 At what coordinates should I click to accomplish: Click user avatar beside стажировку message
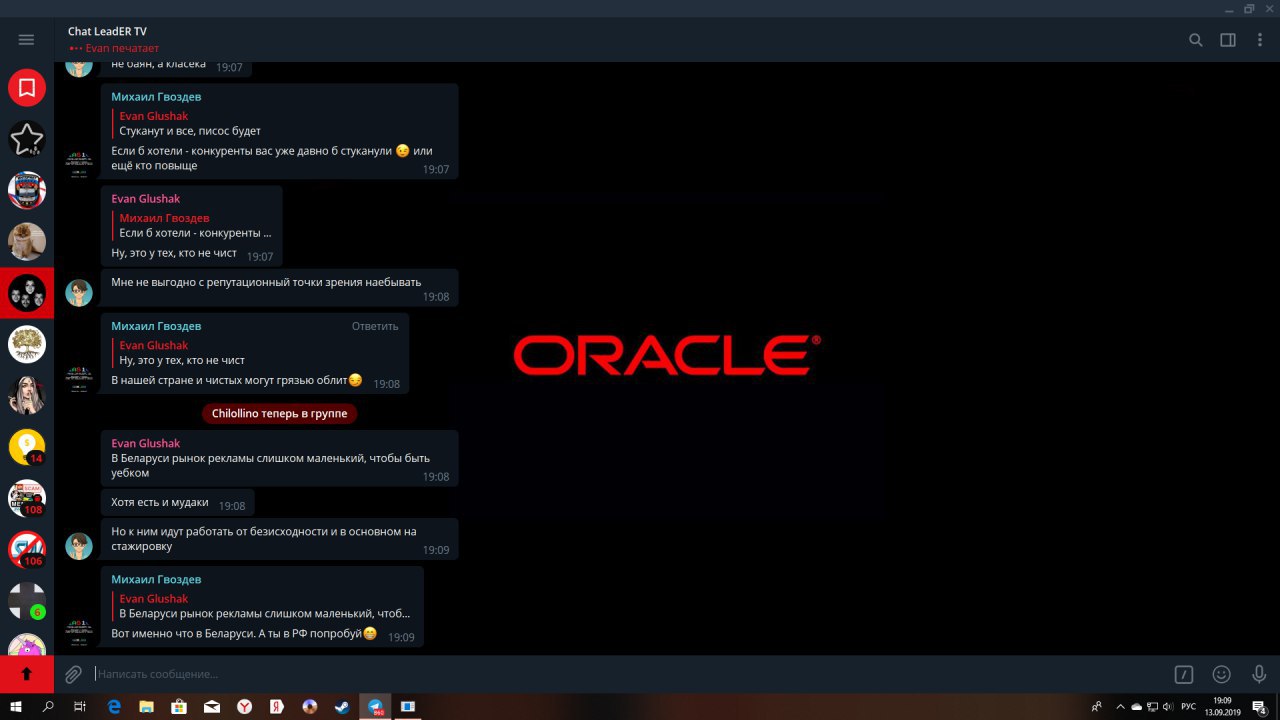(79, 546)
